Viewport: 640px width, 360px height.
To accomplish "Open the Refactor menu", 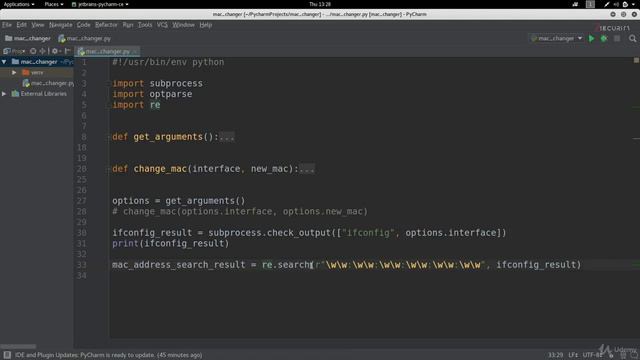I will click(106, 25).
